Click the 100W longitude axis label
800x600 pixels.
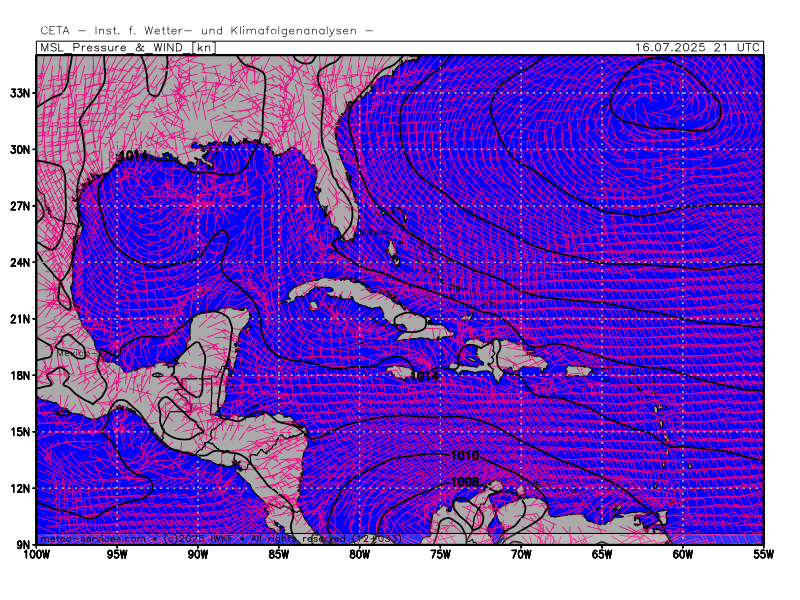tap(37, 555)
